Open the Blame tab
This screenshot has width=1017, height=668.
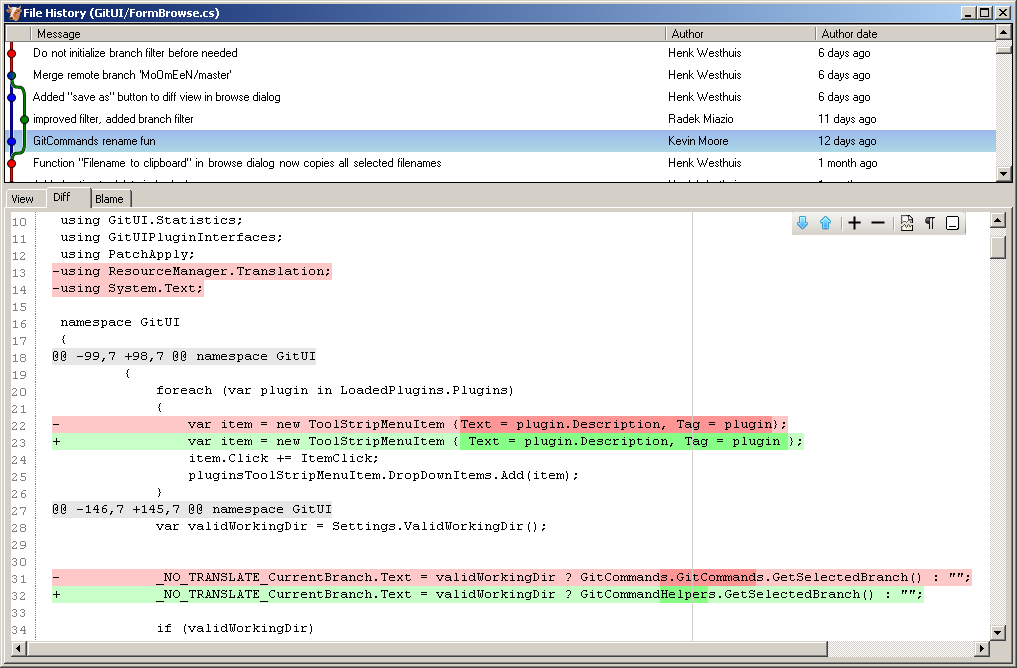[x=109, y=199]
